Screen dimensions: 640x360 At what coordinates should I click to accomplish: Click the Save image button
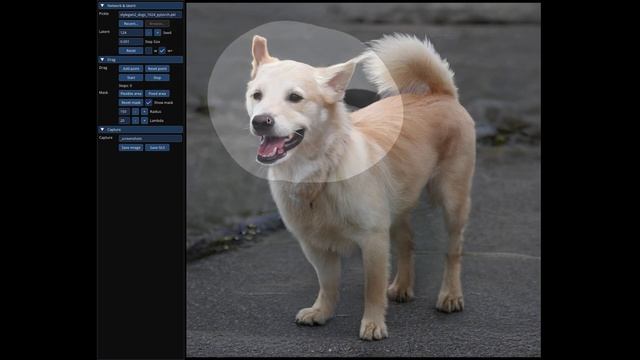[x=131, y=147]
